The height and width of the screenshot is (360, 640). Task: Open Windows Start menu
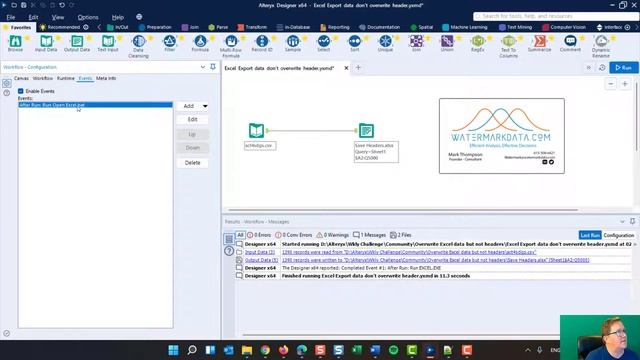[173, 350]
